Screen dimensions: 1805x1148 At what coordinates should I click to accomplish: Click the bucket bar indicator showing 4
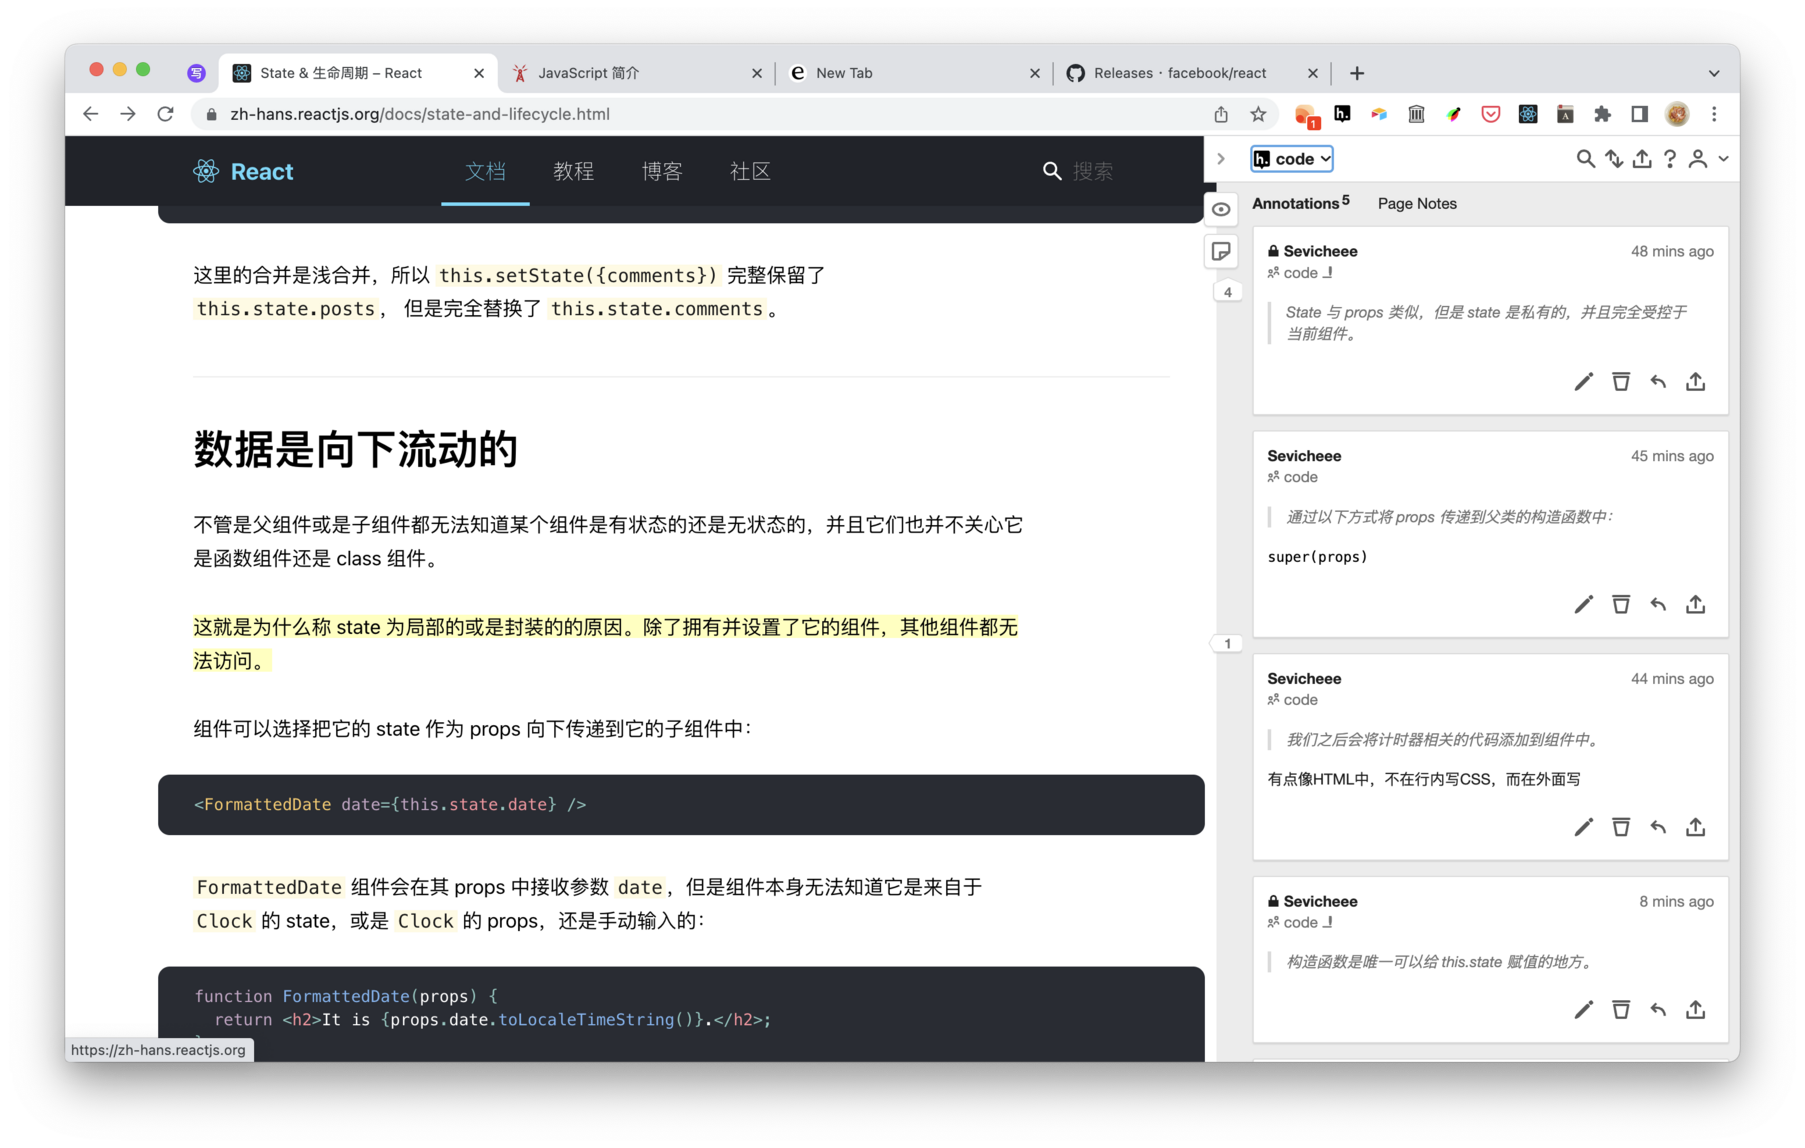(1227, 292)
